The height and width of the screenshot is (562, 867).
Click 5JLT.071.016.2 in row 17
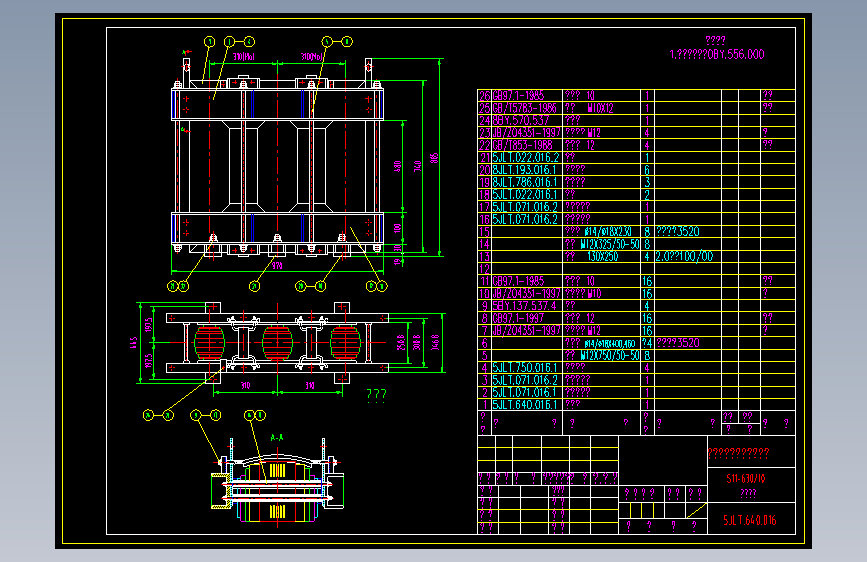tap(525, 207)
